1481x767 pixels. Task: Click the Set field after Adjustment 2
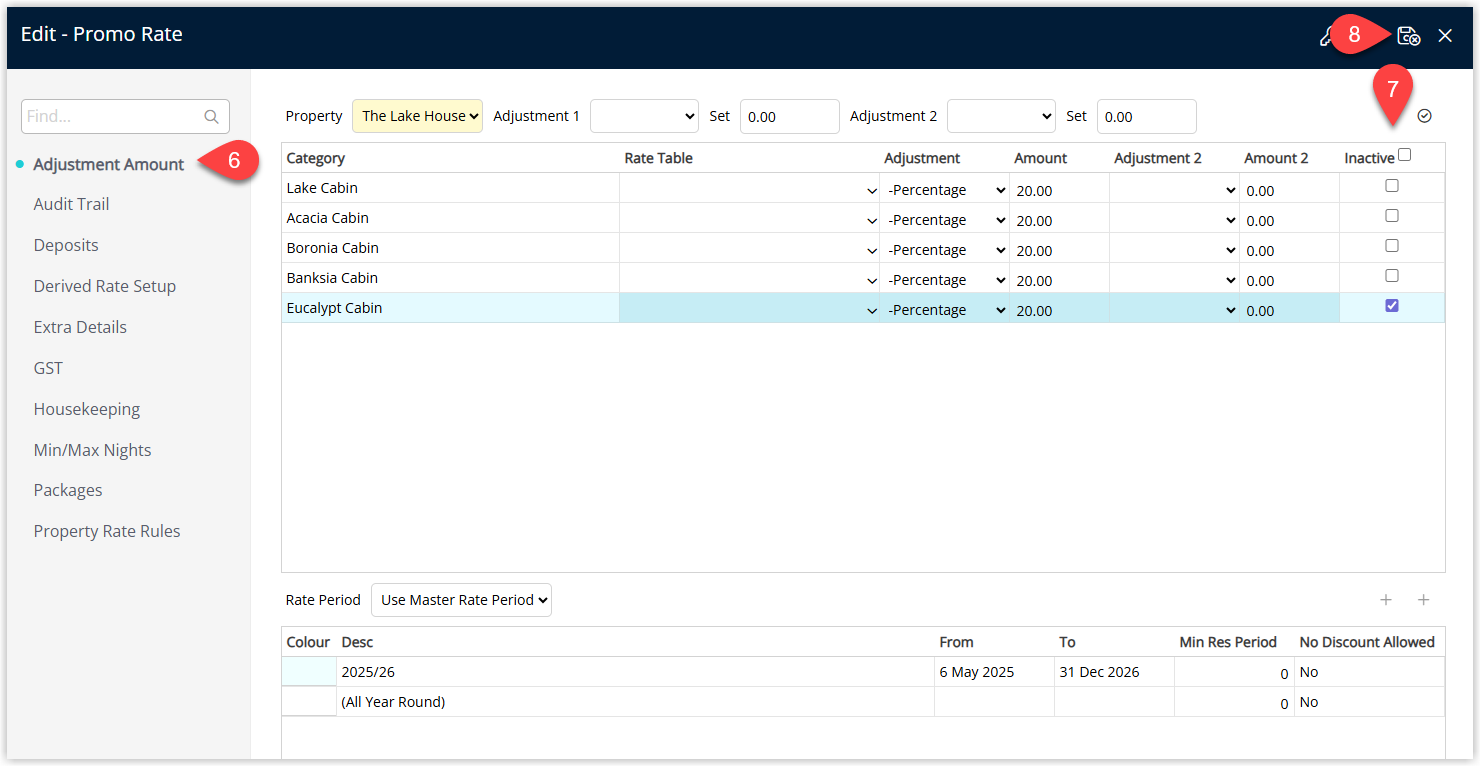coord(1146,116)
